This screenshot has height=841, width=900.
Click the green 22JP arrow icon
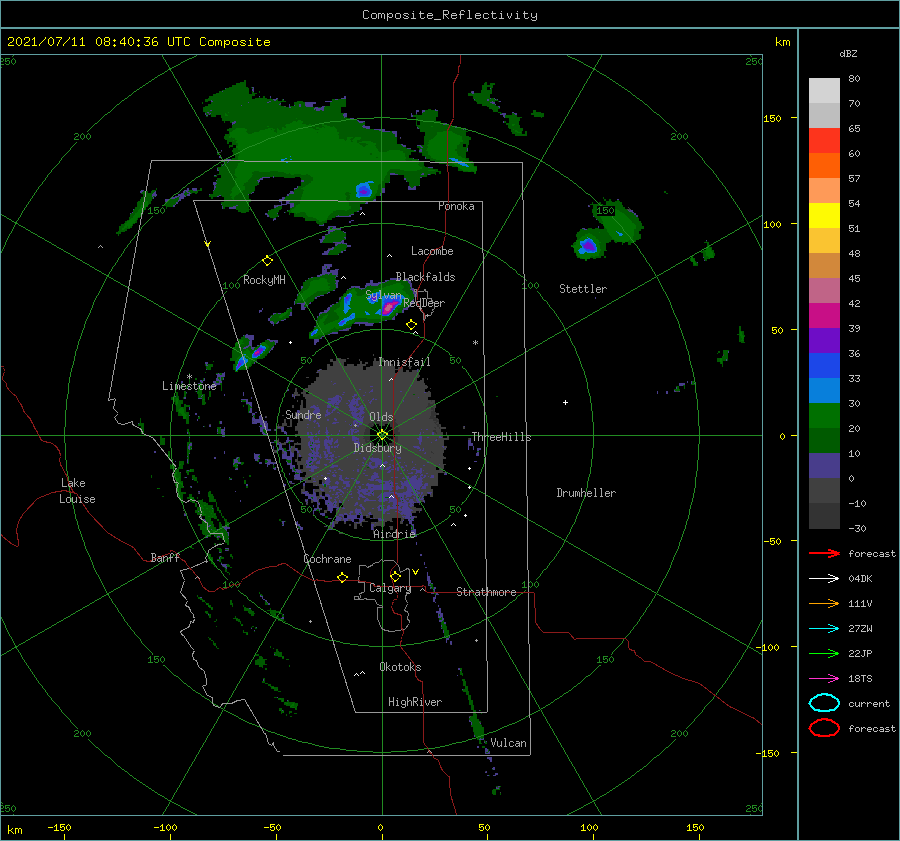coord(824,653)
